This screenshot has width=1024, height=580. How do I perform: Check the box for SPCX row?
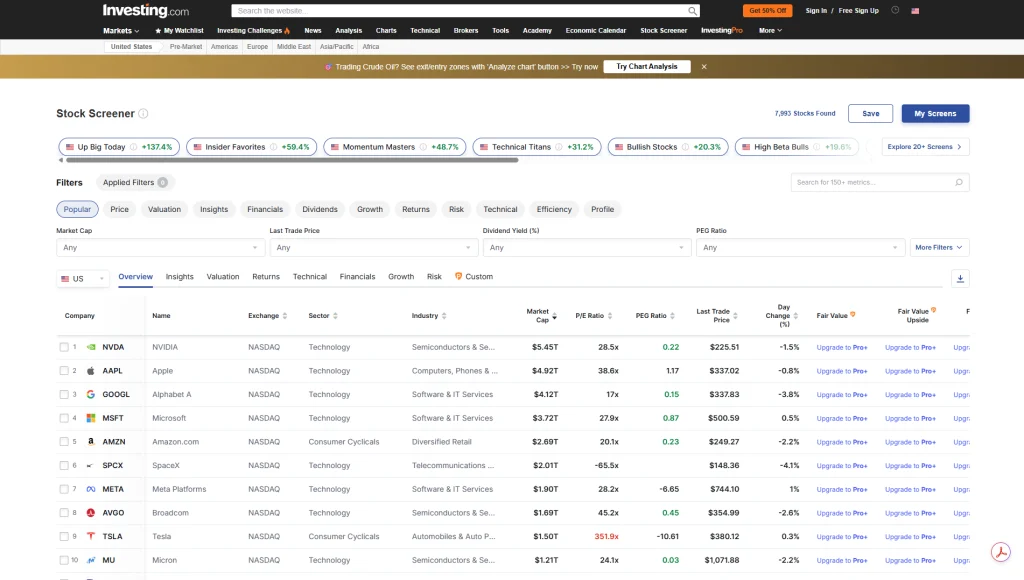[64, 466]
